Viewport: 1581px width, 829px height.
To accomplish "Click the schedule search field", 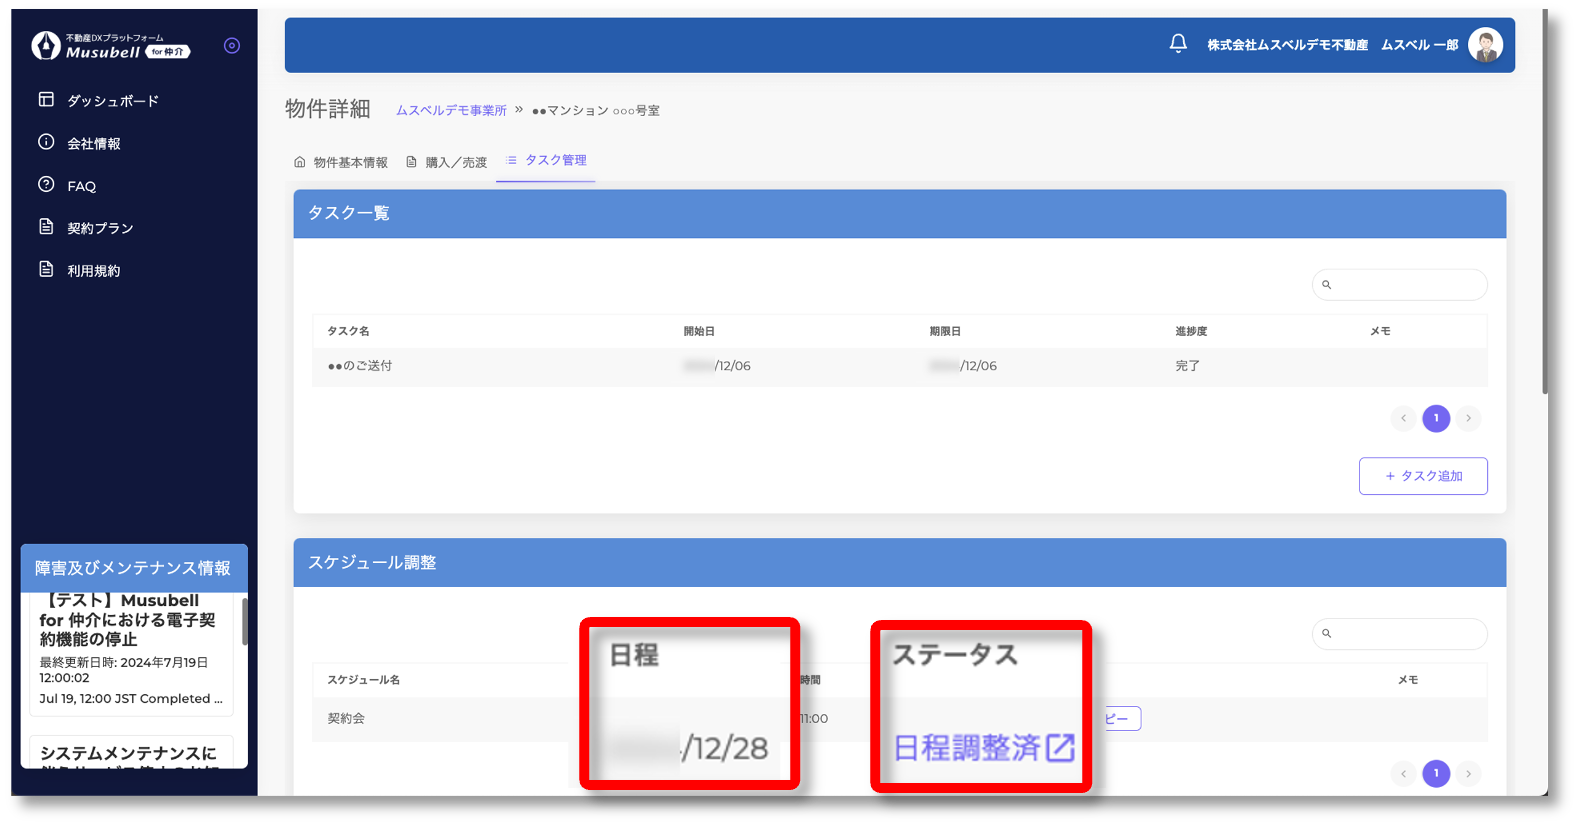I will (x=1405, y=634).
